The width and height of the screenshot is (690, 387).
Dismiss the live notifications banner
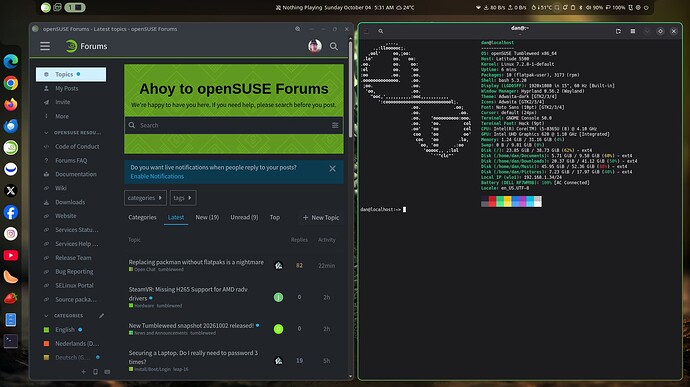click(332, 169)
